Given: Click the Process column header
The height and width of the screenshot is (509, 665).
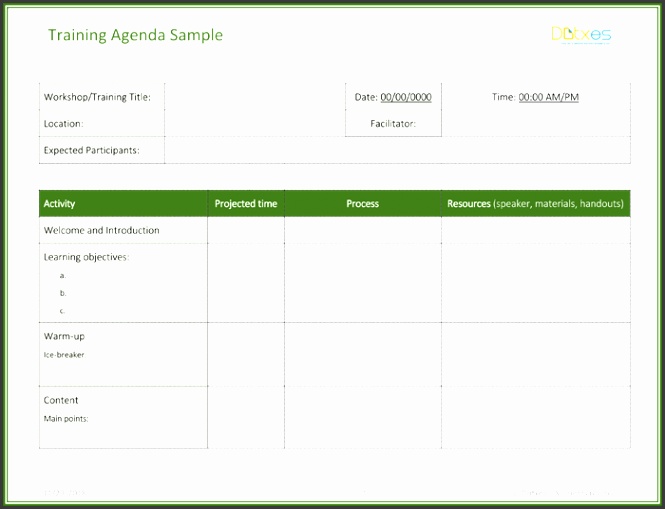Looking at the screenshot, I should pos(362,204).
